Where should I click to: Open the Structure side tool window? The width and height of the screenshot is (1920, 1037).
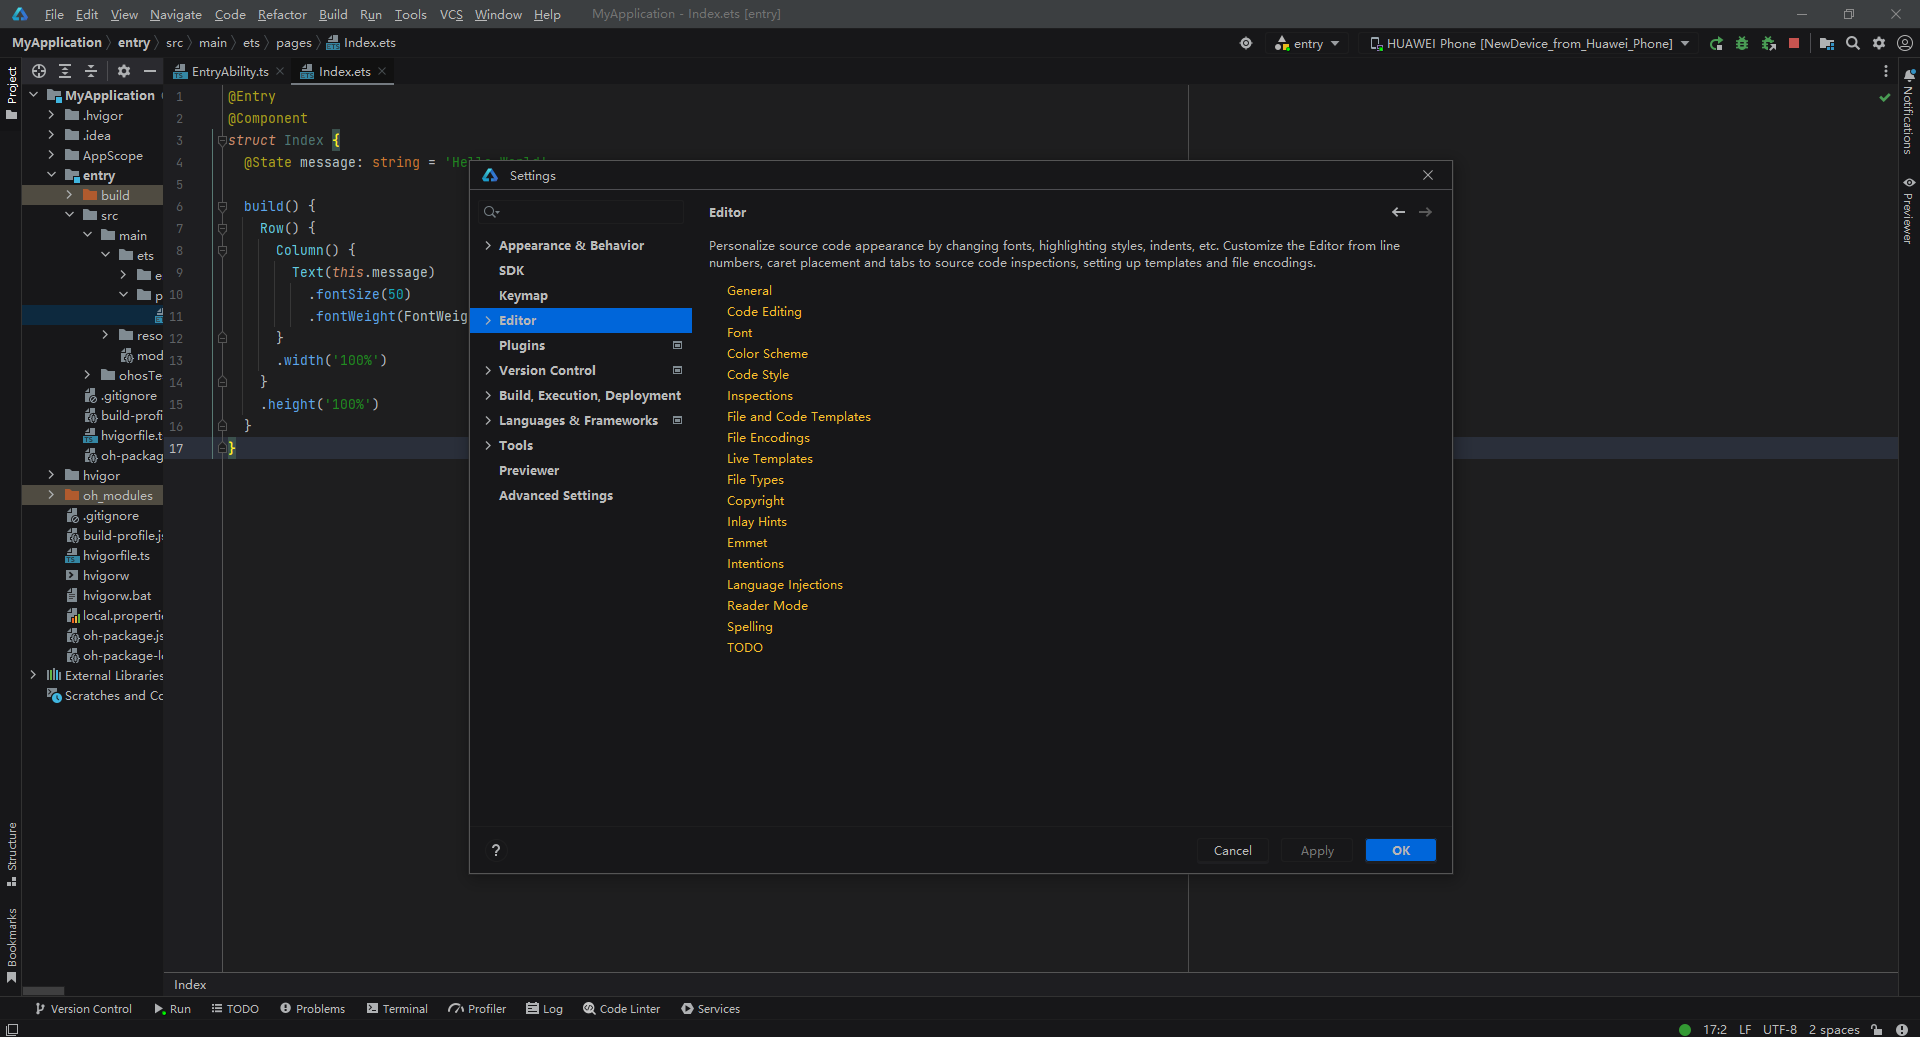11,855
